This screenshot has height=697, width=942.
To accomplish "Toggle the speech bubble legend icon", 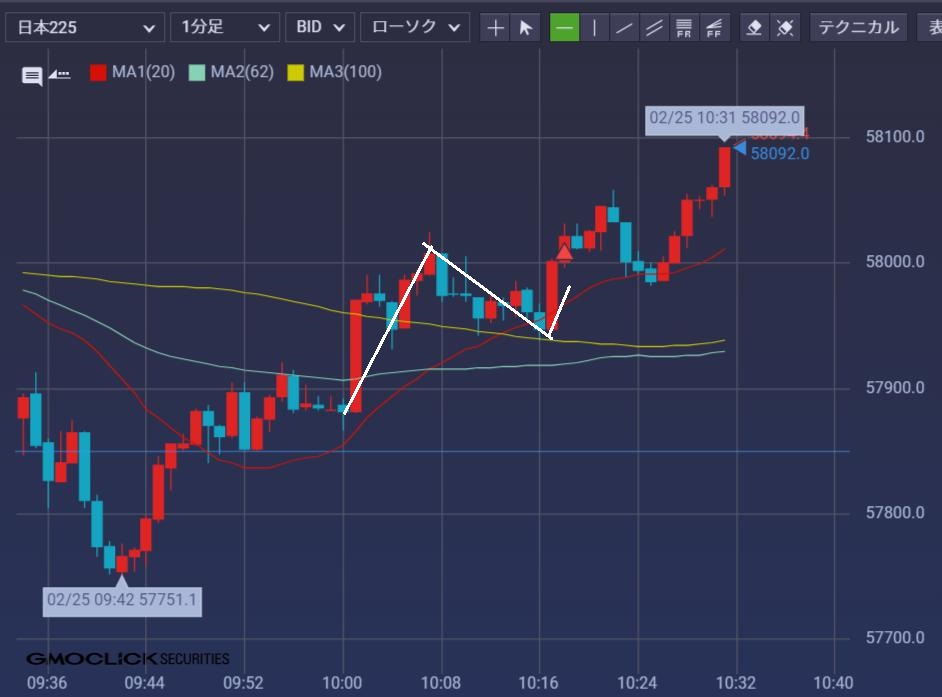I will [32, 75].
